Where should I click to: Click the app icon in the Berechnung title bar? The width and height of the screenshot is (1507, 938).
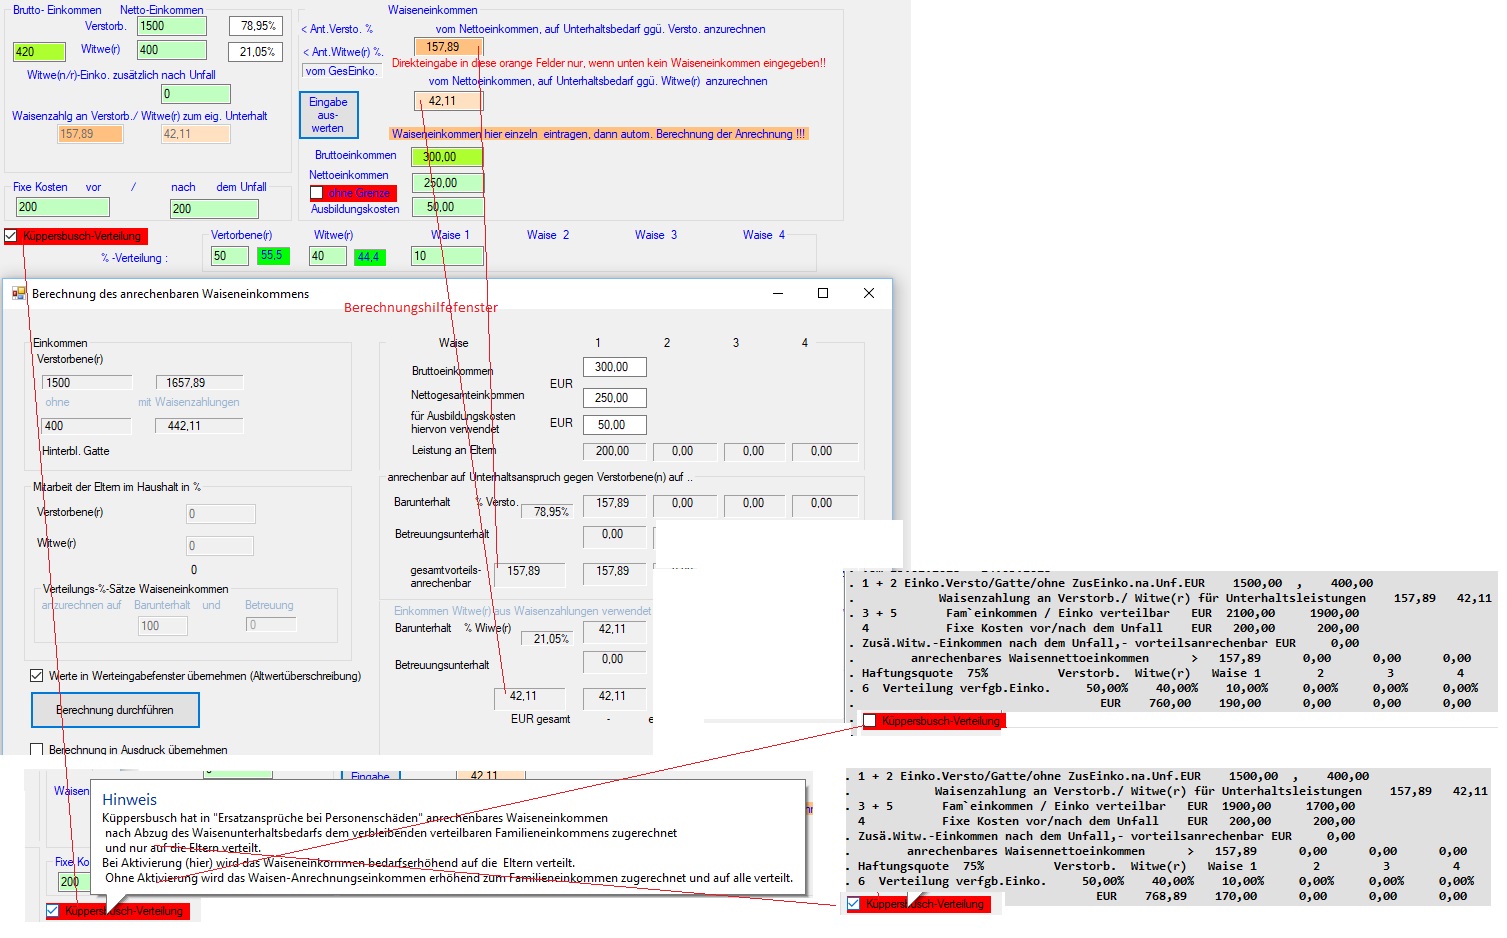[19, 294]
